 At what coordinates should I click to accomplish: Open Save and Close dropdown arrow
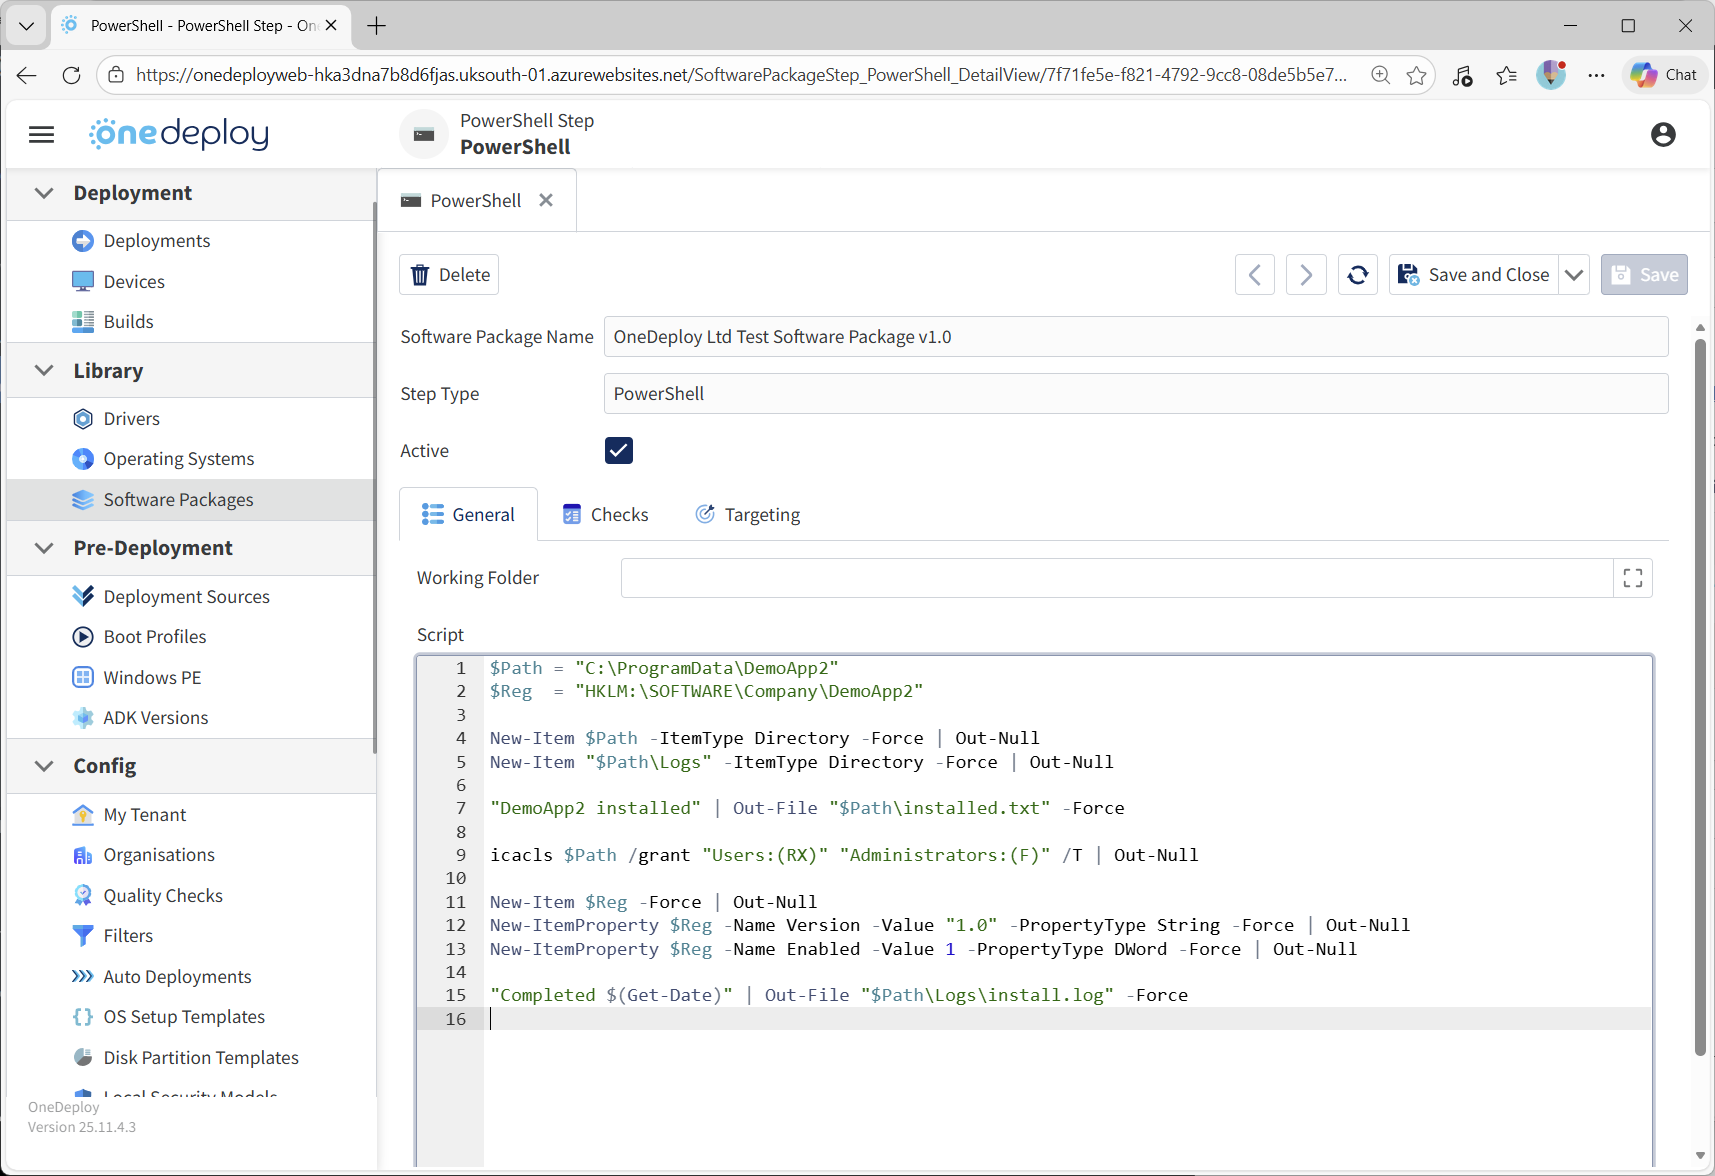click(1574, 275)
